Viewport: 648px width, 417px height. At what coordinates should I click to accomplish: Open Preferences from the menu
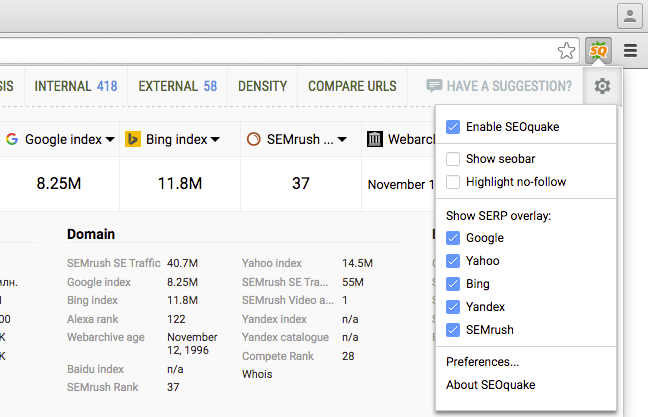(x=482, y=362)
